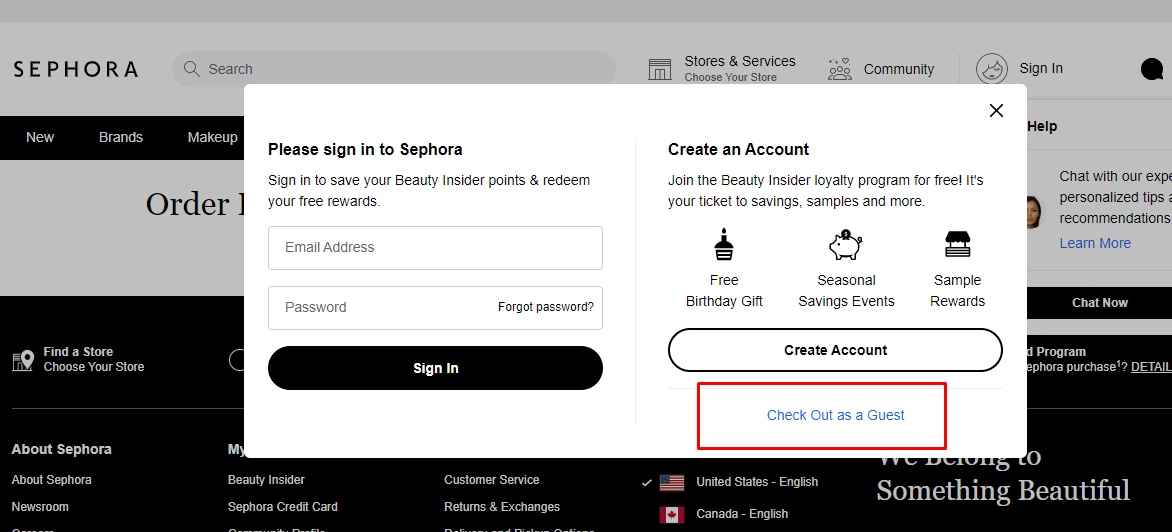Open Find a Store Choose Your Store
The image size is (1172, 532).
pyautogui.click(x=93, y=359)
